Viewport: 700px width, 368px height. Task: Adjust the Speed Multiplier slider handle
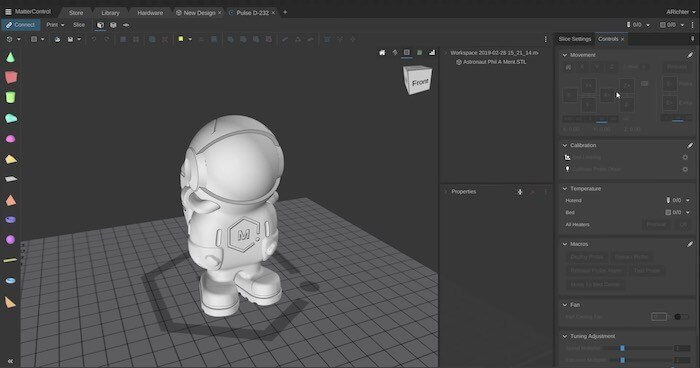pyautogui.click(x=622, y=348)
